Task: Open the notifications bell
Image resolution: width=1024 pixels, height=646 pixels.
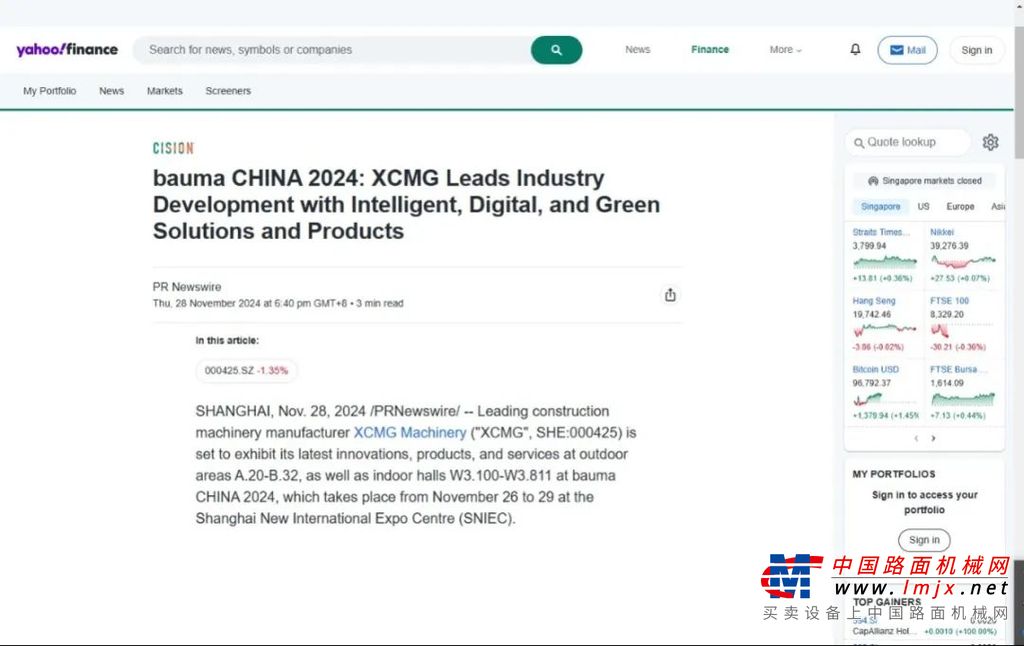Action: pyautogui.click(x=855, y=50)
